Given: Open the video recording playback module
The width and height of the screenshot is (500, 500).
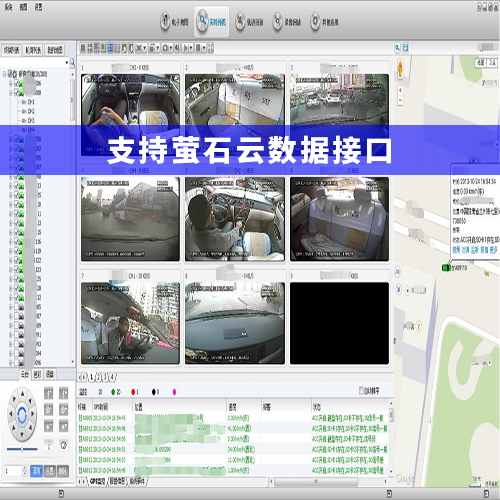Looking at the screenshot, I should 287,22.
